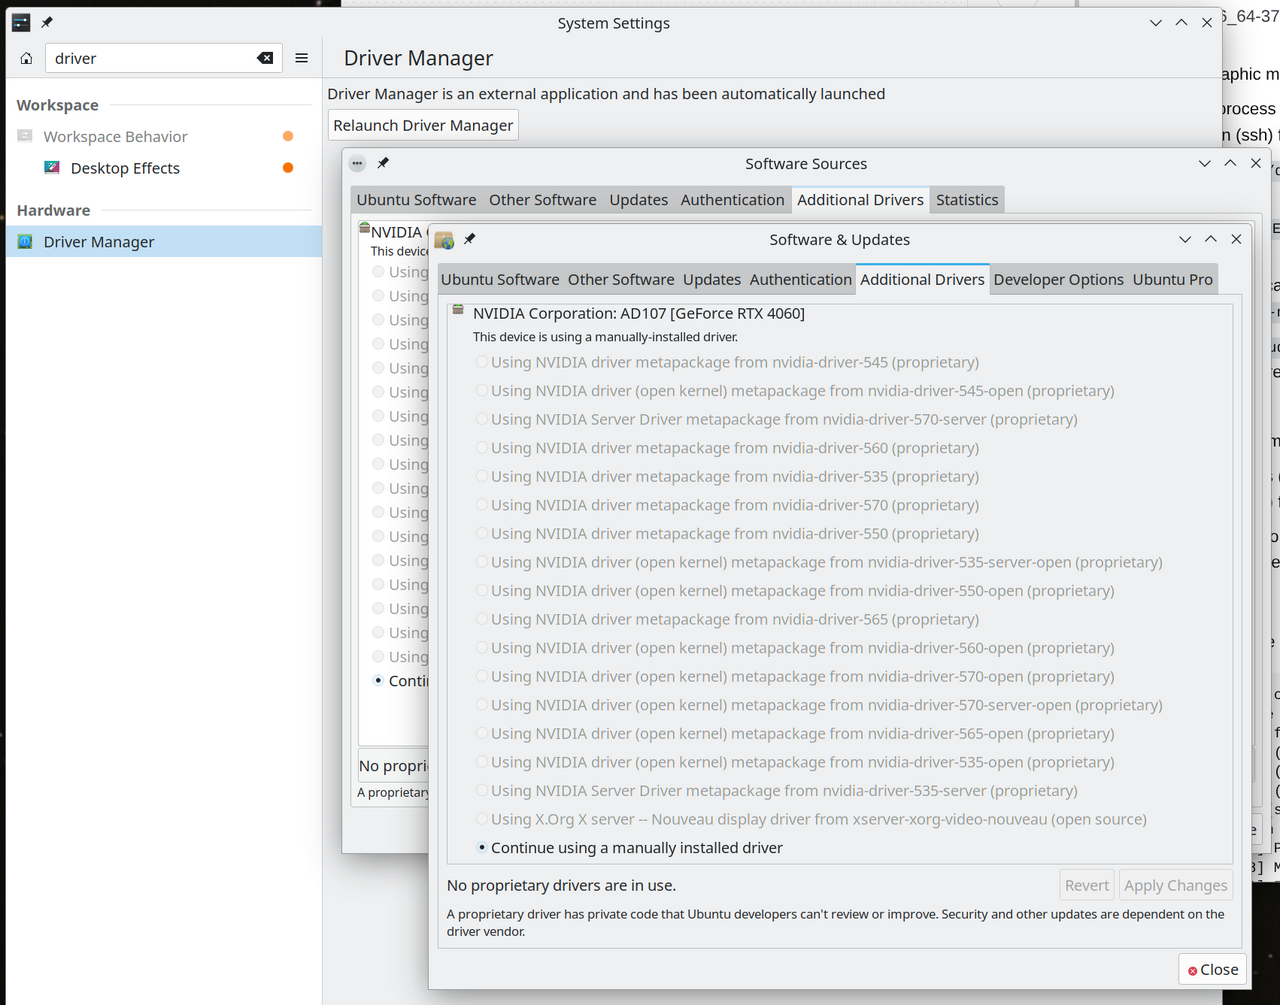Open the Ubuntu Pro tab

pyautogui.click(x=1172, y=279)
